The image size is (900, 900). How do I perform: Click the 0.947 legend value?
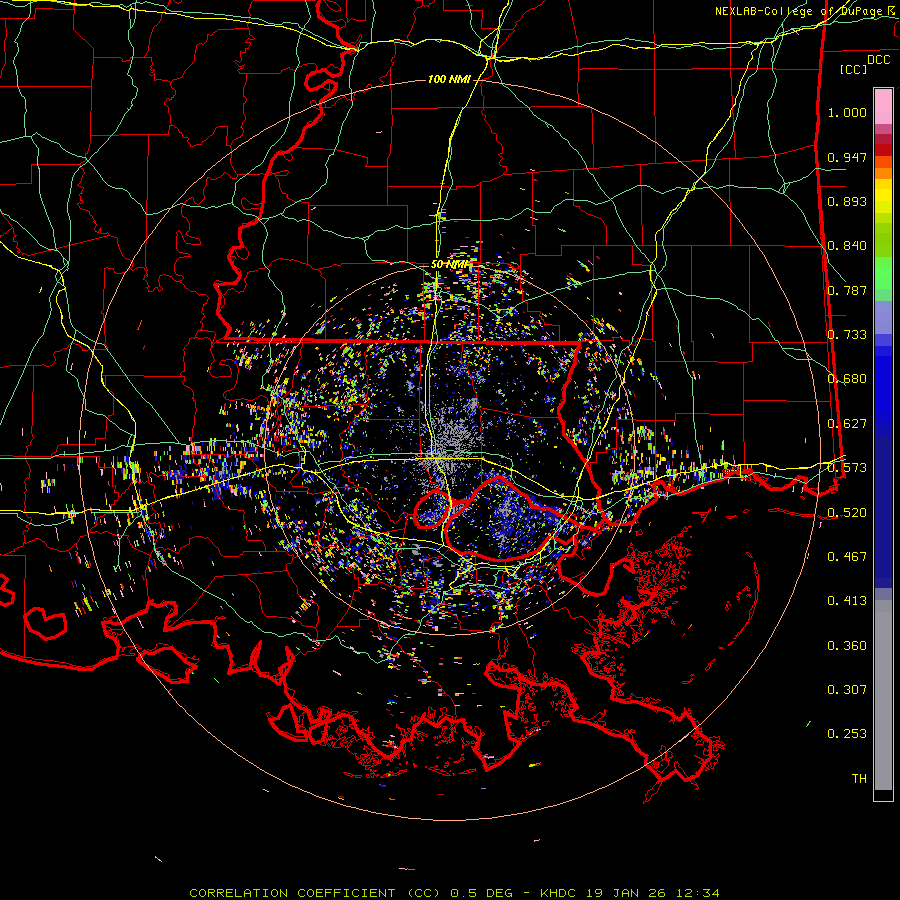tap(847, 157)
